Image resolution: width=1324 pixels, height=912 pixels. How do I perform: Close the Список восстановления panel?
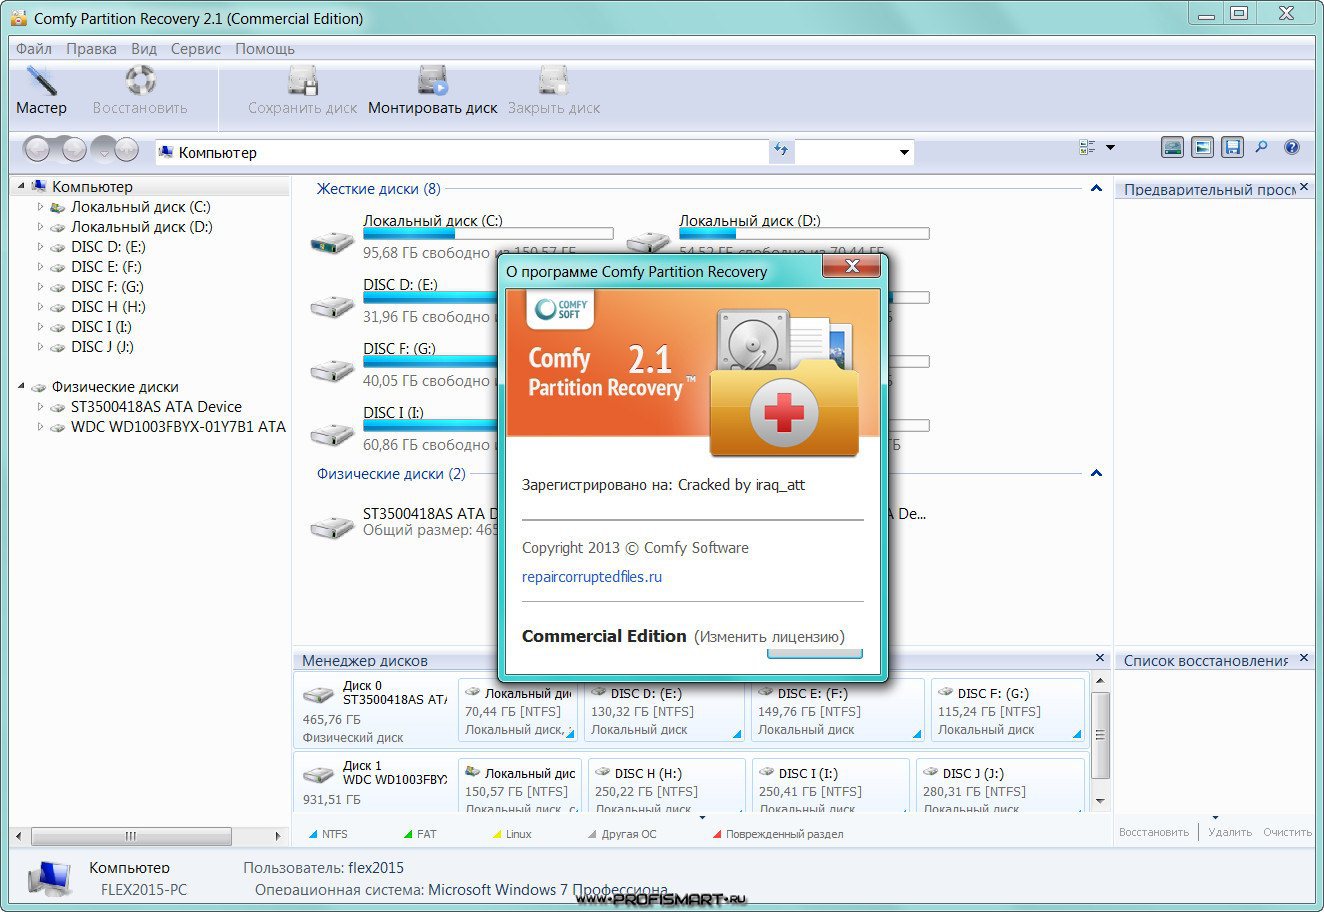1304,658
